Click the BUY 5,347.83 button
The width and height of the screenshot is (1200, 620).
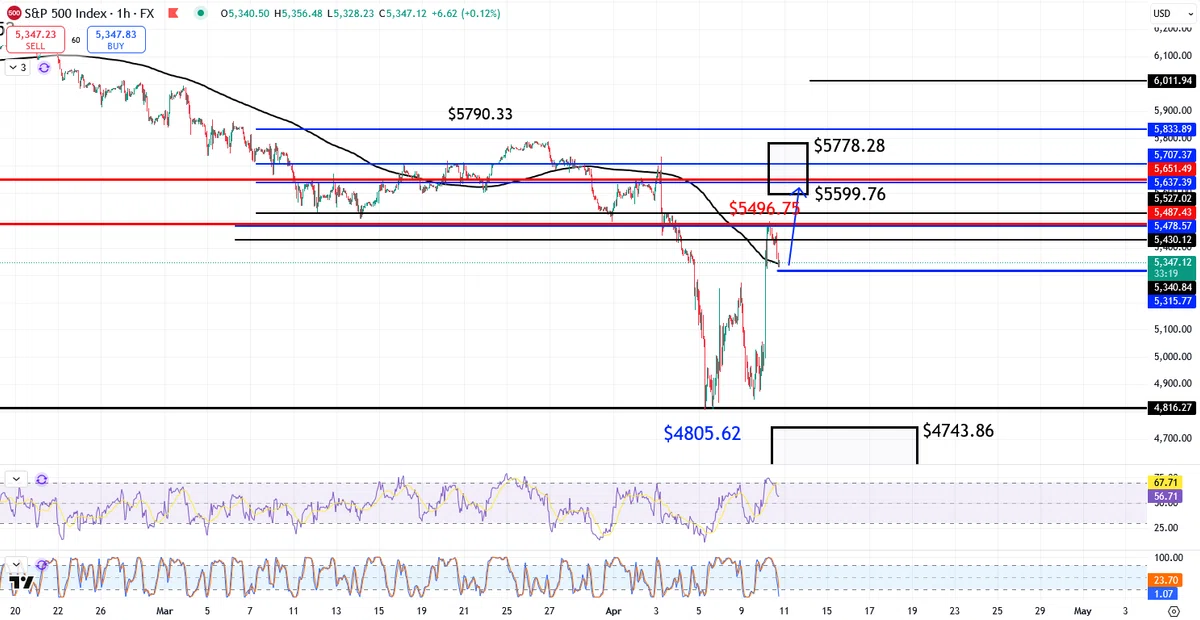click(116, 39)
